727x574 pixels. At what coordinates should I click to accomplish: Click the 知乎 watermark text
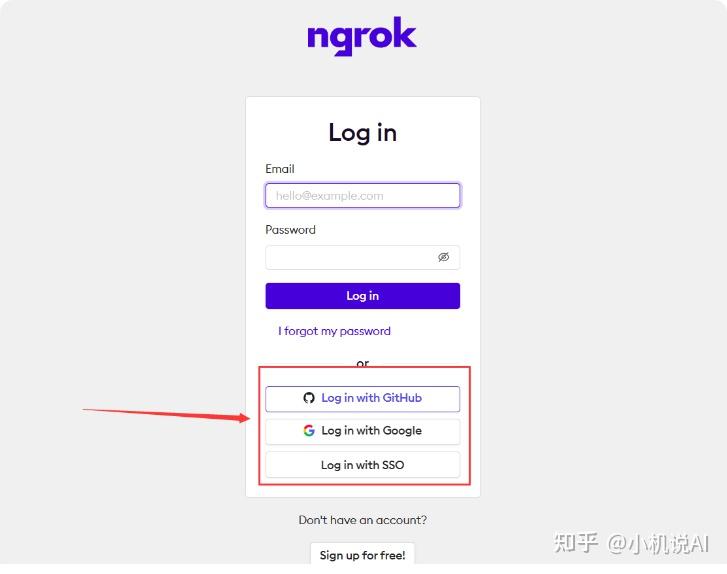pos(575,543)
